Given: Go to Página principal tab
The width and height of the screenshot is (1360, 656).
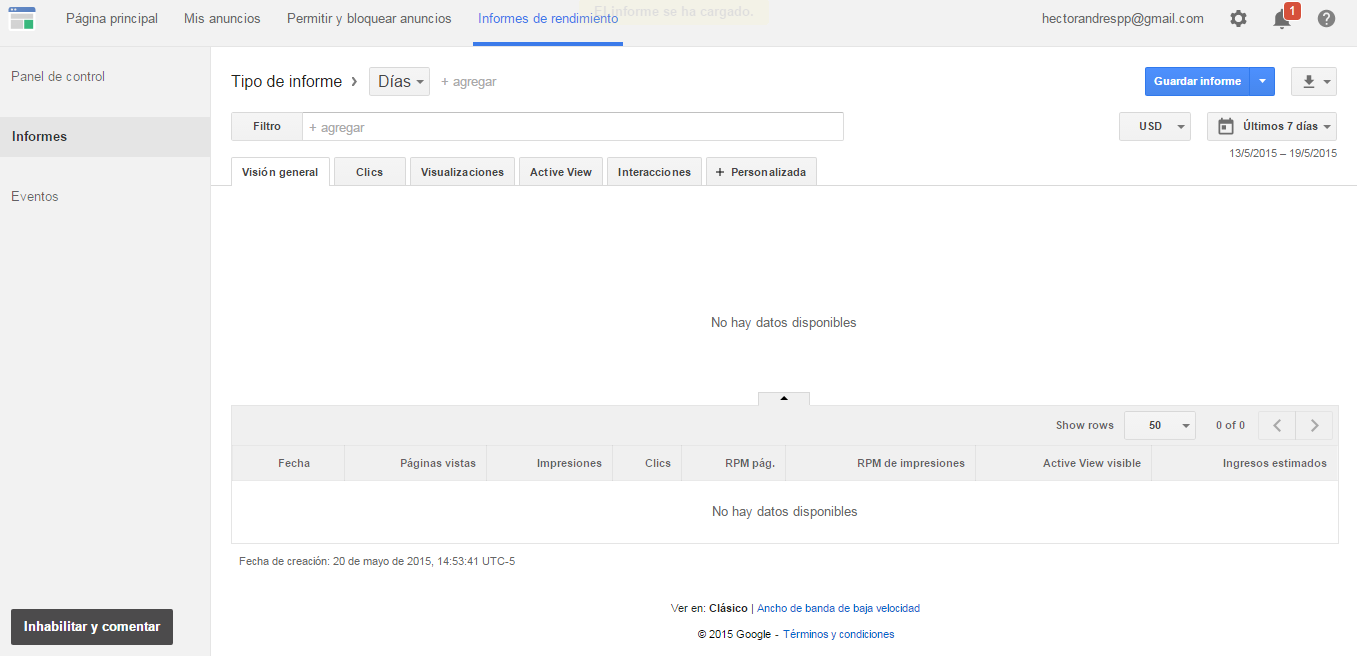Looking at the screenshot, I should click(x=112, y=18).
